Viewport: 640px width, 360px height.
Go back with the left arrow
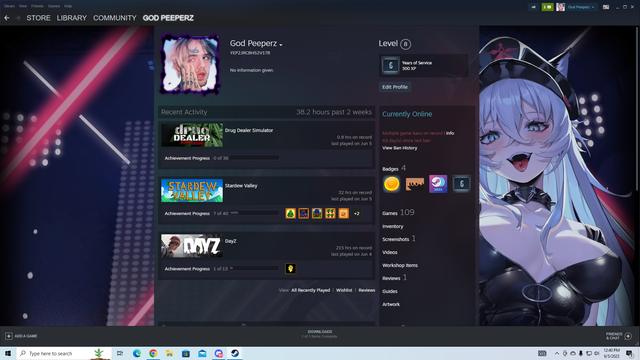tap(7, 18)
